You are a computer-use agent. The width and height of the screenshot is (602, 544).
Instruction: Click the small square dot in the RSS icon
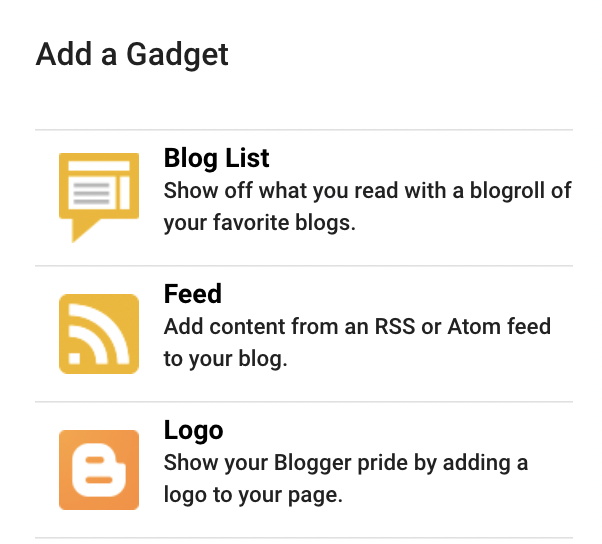pos(74,358)
